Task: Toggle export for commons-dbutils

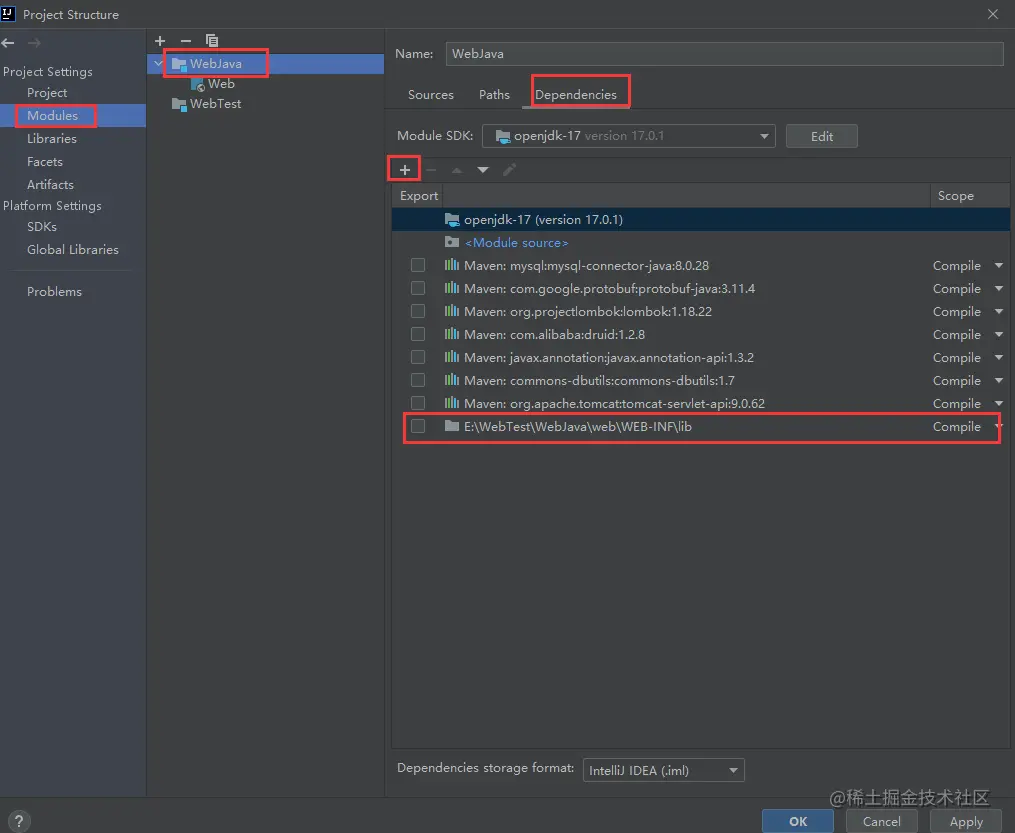Action: (418, 380)
